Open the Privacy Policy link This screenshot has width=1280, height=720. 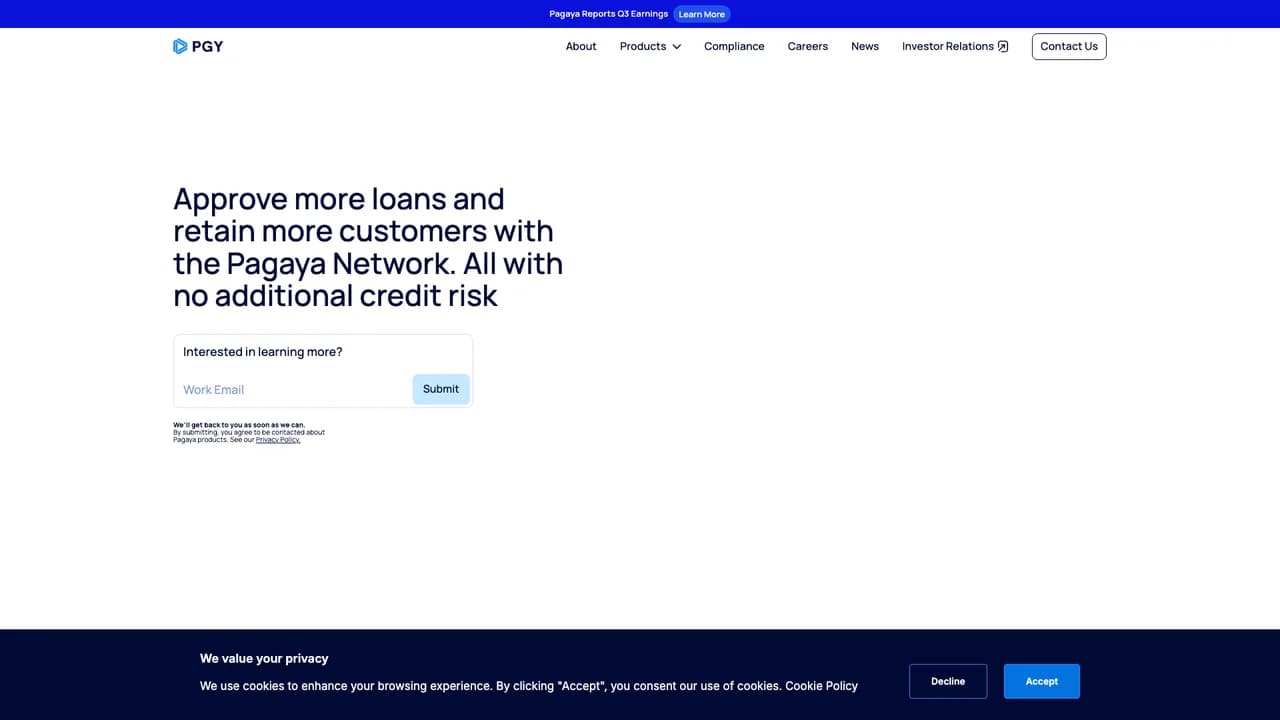click(278, 440)
